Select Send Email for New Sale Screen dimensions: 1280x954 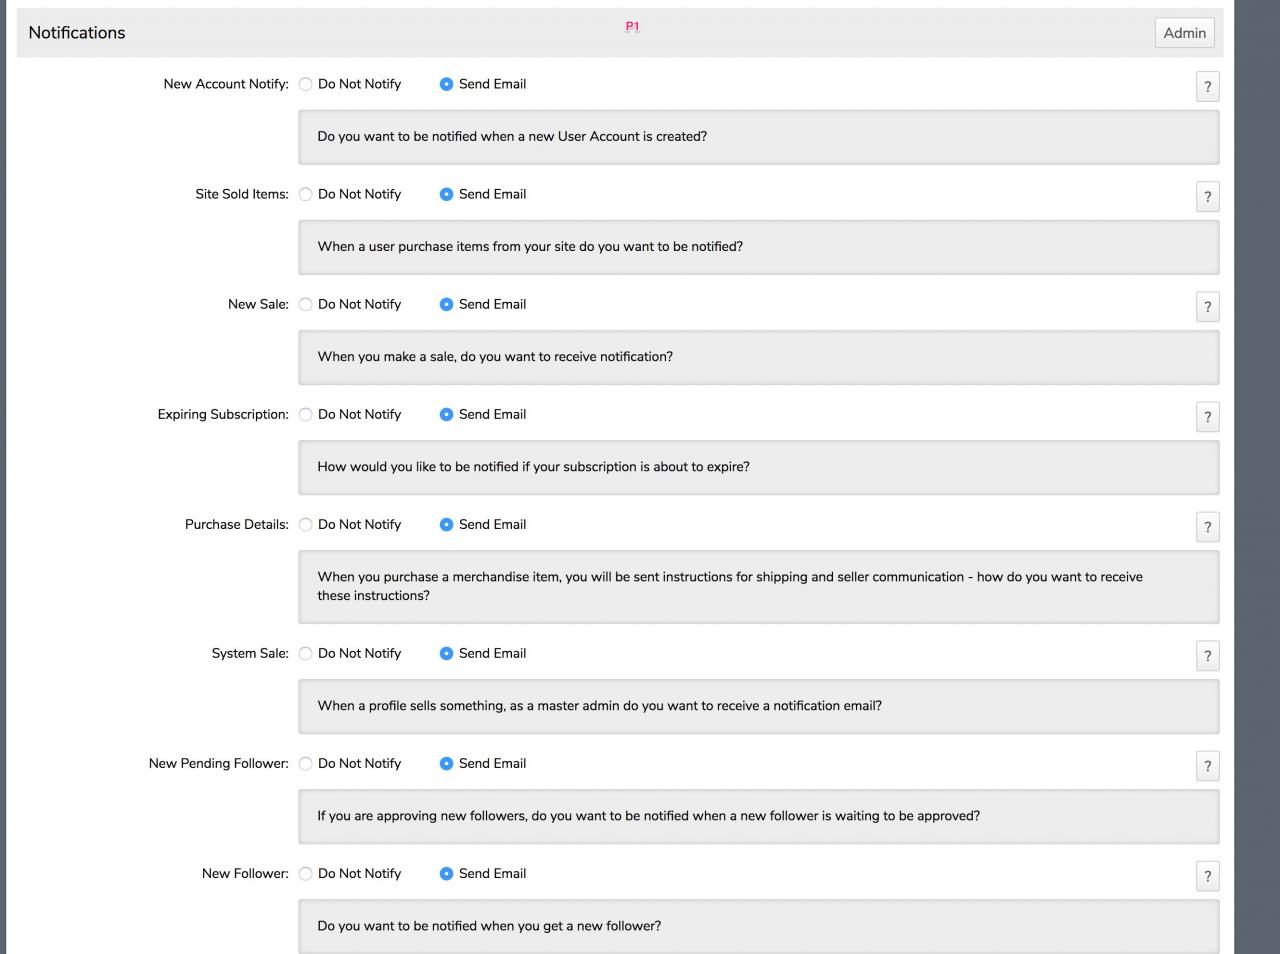447,304
